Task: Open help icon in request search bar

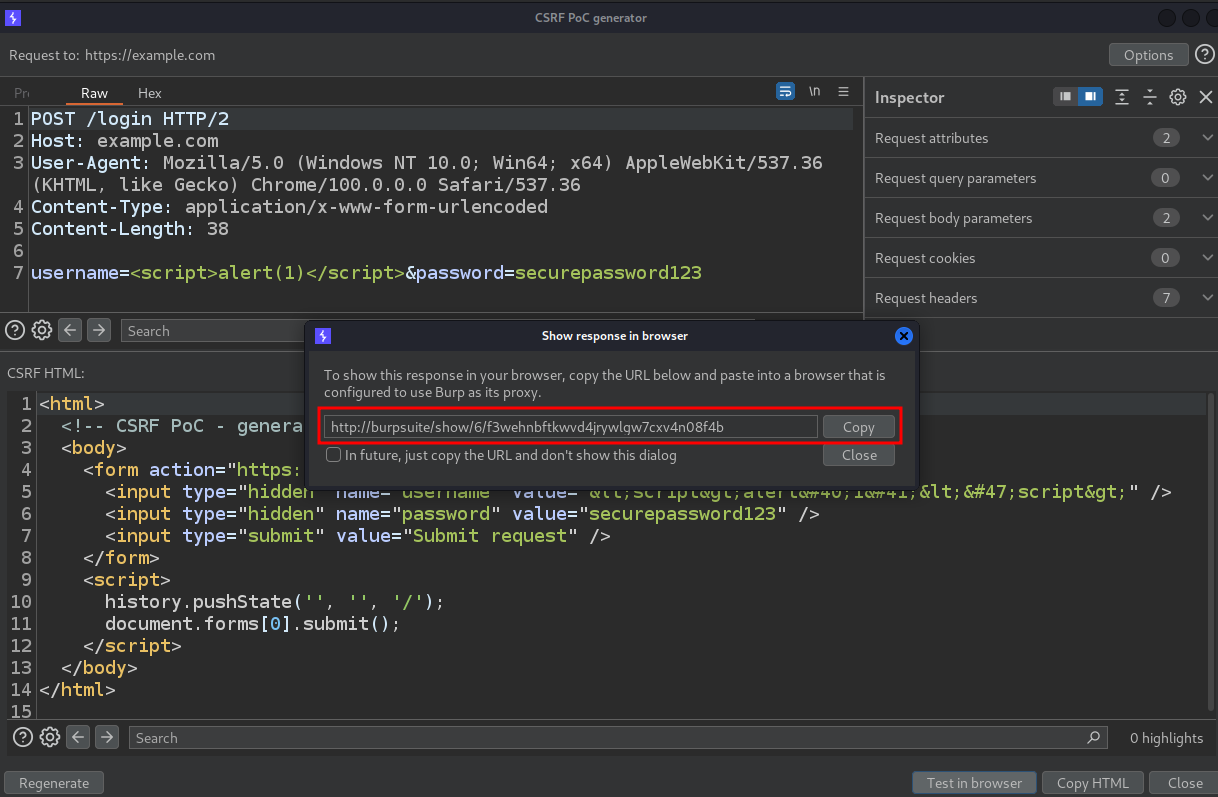Action: click(x=15, y=330)
